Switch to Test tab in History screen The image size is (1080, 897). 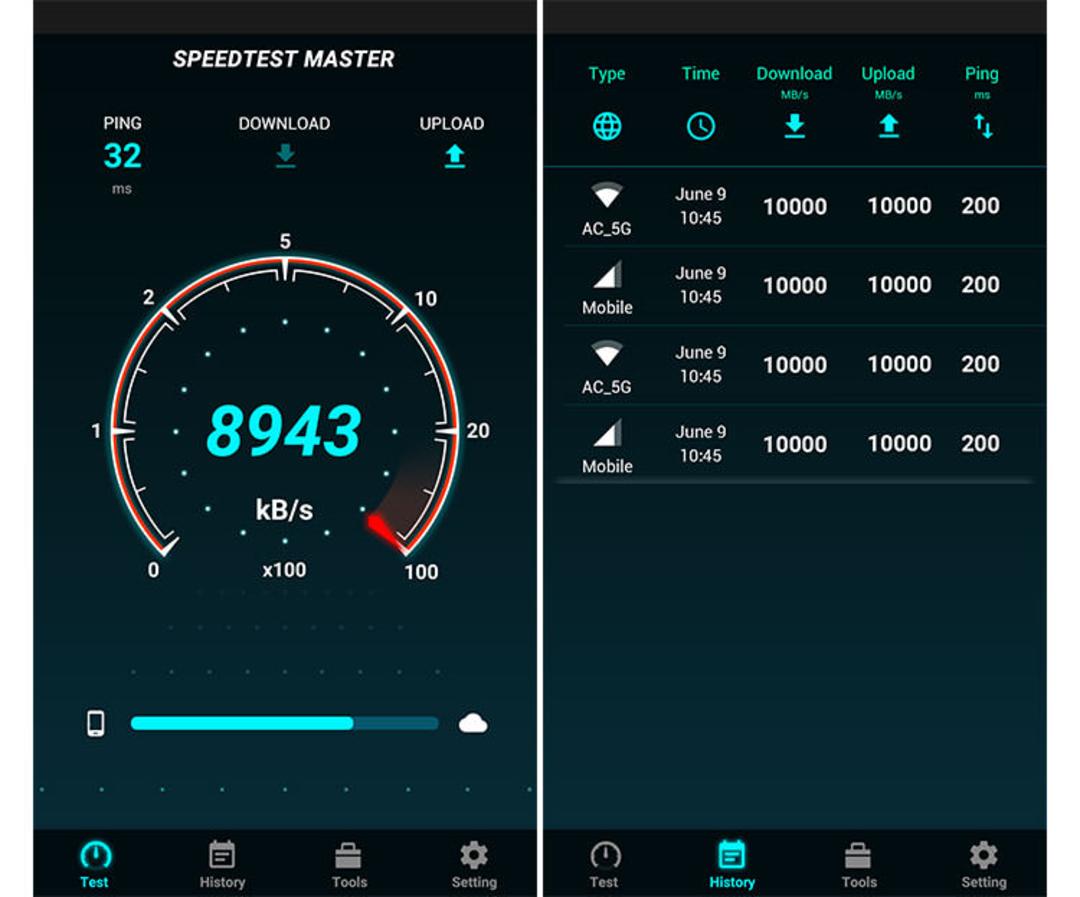coord(605,865)
